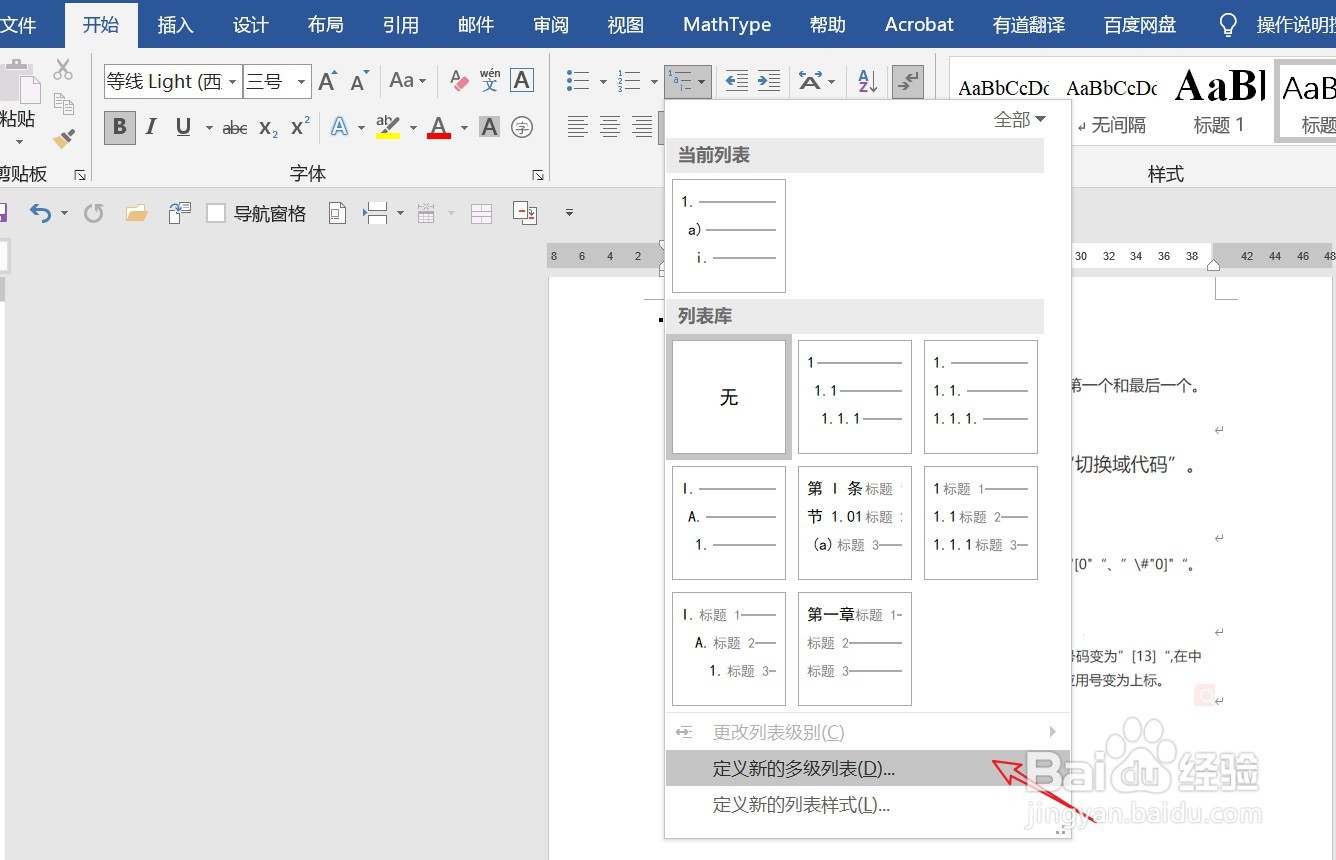Switch to the 插入 ribbon tab
The image size is (1336, 860).
coord(175,25)
